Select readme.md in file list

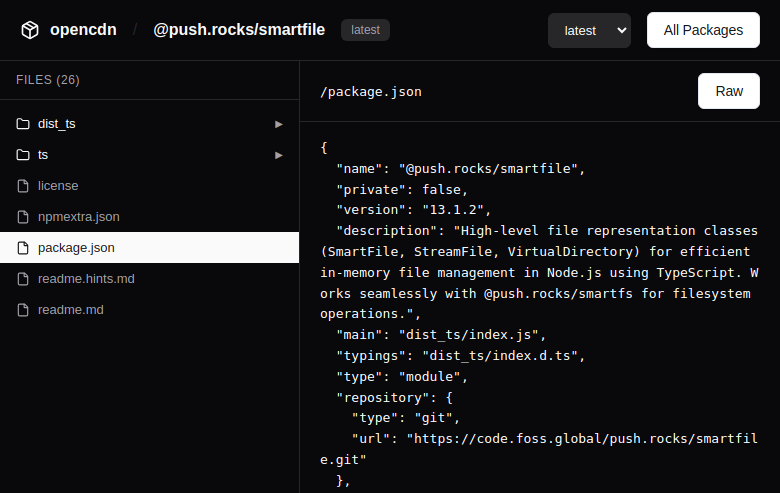[x=71, y=310]
